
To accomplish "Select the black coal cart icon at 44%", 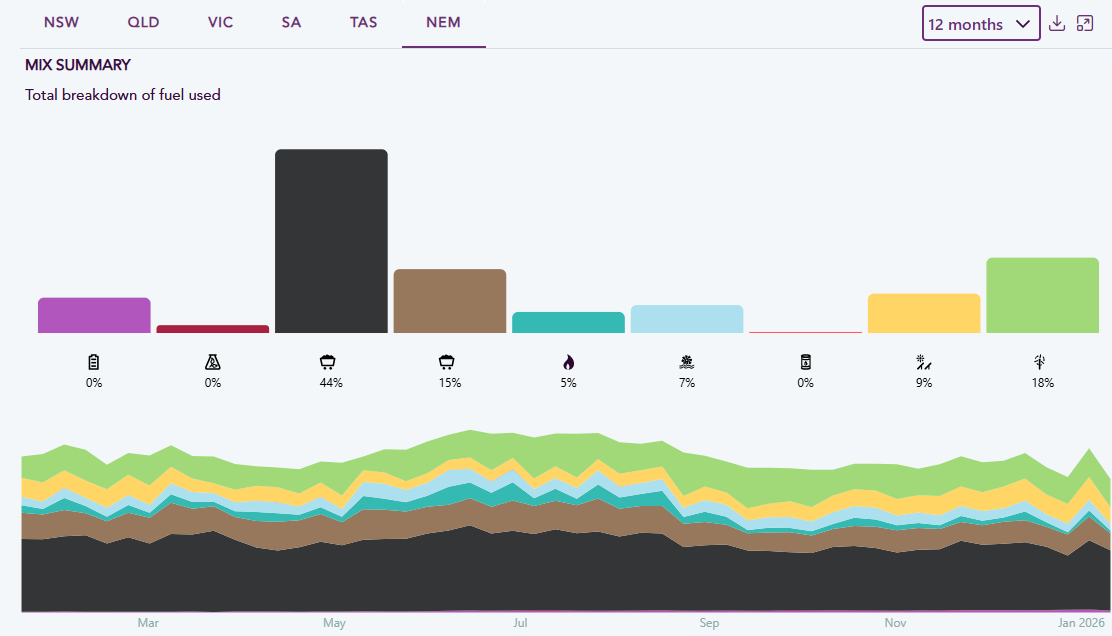I will pyautogui.click(x=331, y=362).
